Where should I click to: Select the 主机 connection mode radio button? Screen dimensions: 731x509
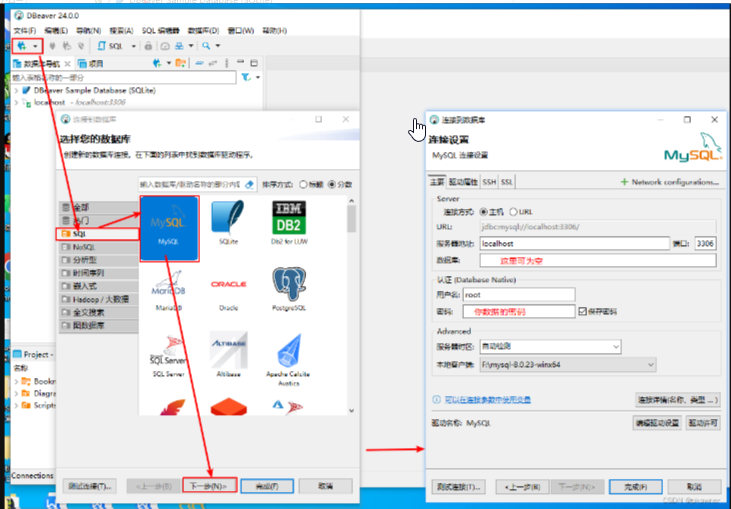[x=483, y=212]
